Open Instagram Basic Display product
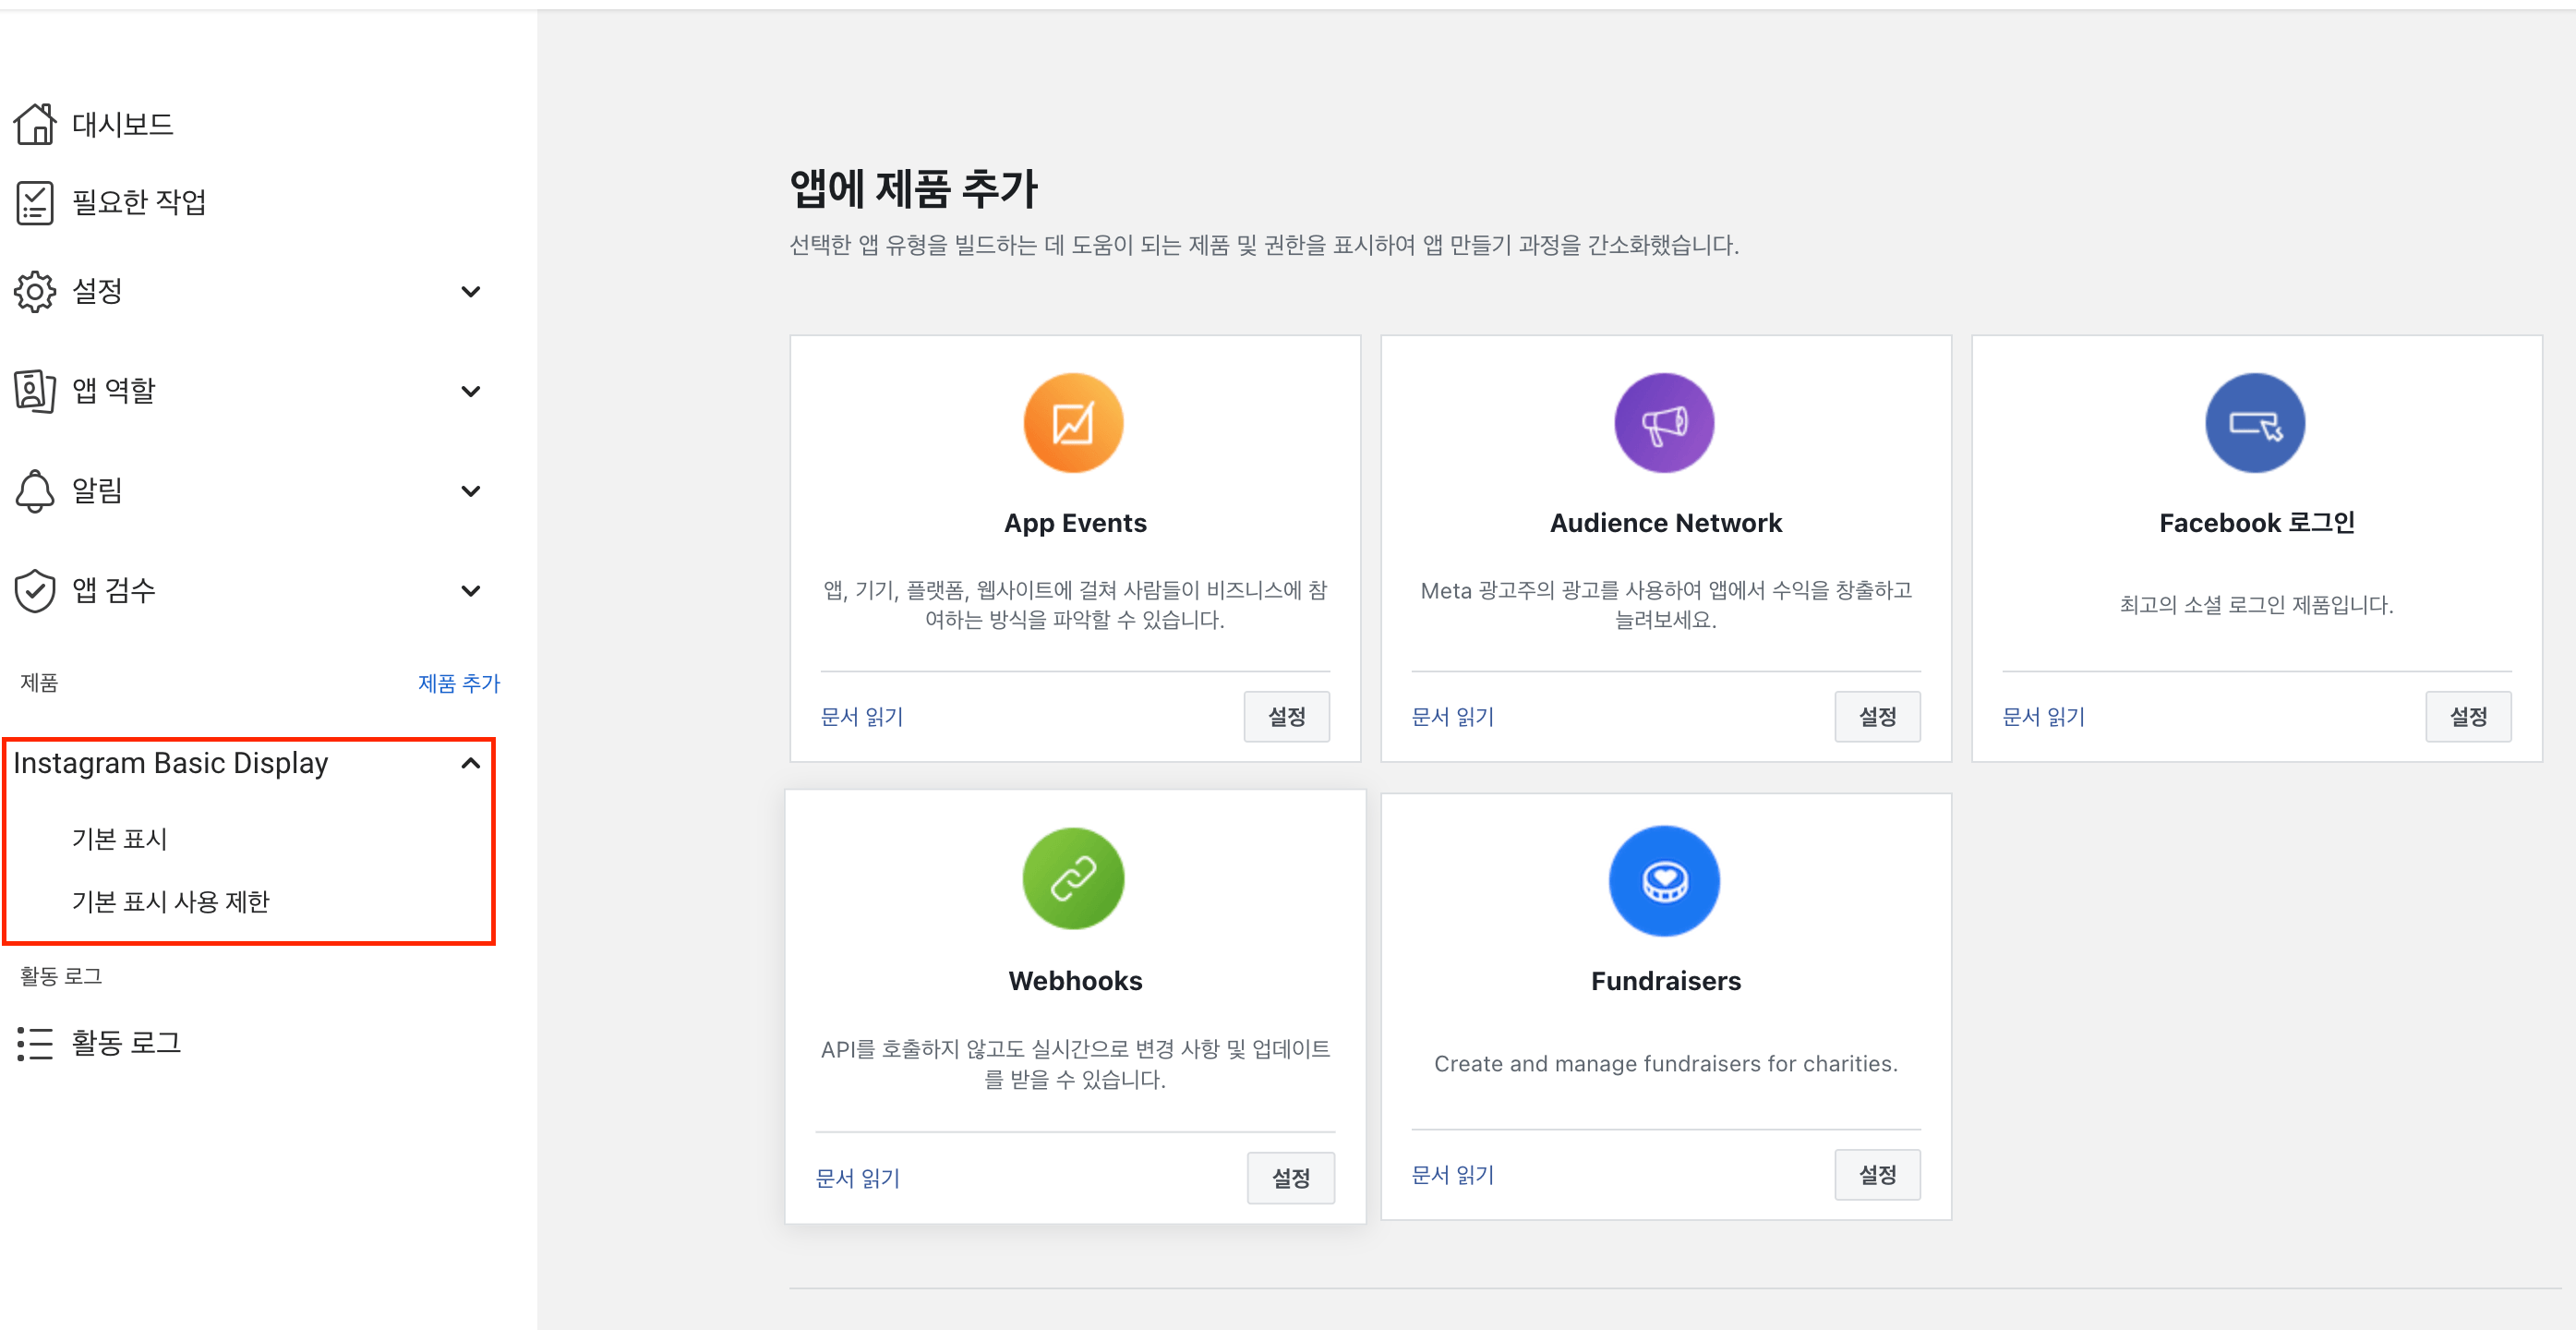The image size is (2576, 1330). (x=171, y=763)
